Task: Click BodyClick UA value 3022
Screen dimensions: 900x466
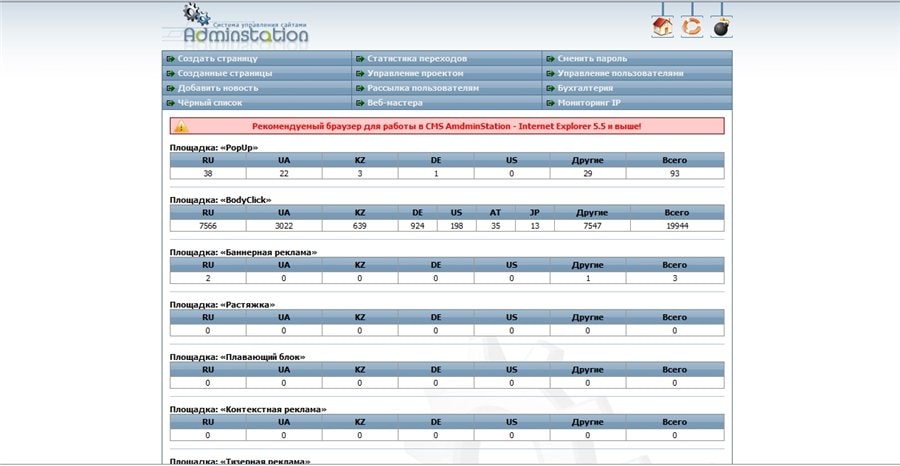Action: pos(284,226)
